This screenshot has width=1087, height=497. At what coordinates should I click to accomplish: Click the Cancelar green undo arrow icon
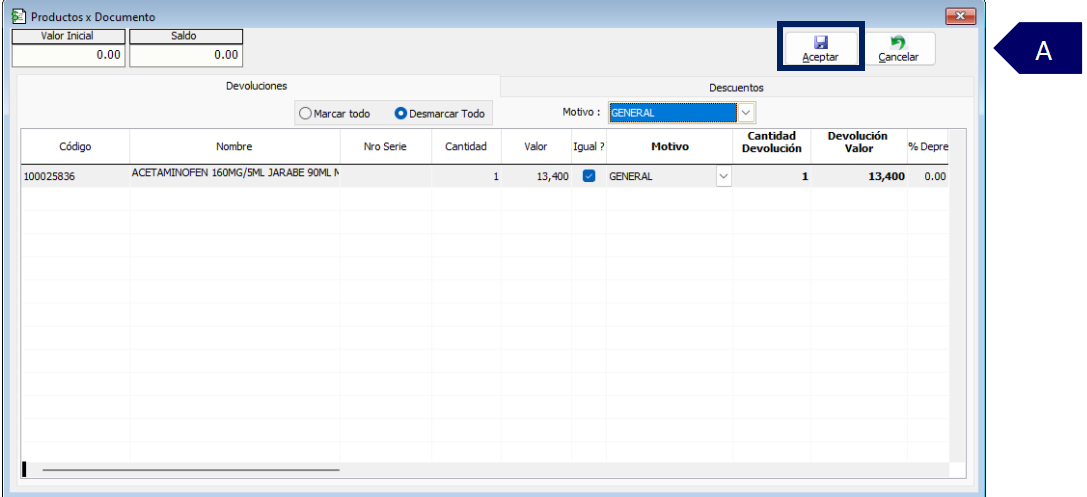coord(898,43)
